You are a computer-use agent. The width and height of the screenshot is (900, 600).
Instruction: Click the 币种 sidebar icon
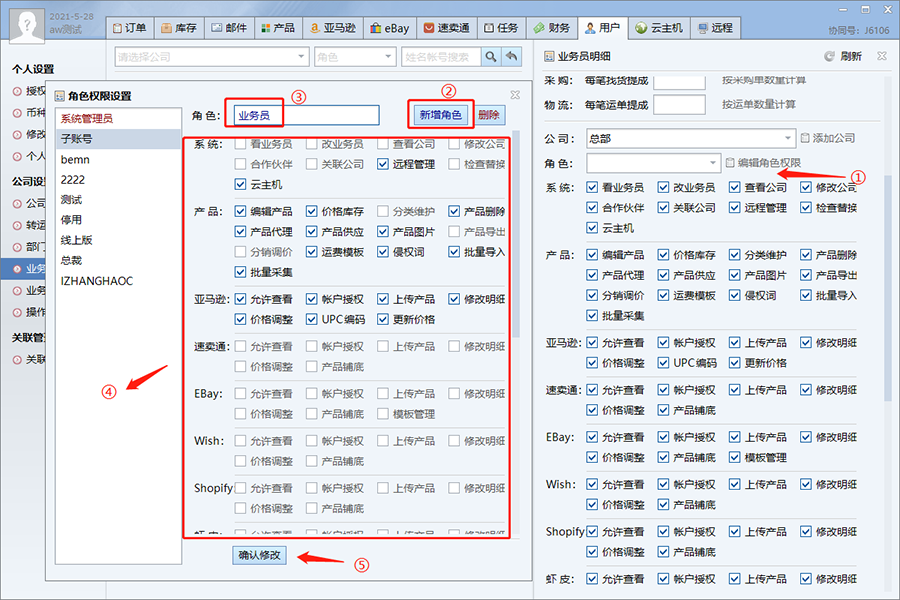17,113
